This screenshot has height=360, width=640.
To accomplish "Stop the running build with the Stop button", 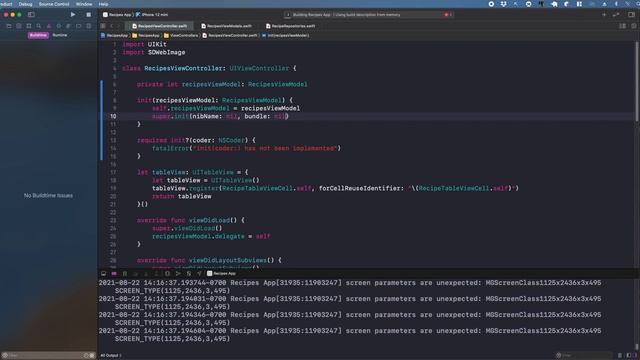I will [89, 14].
